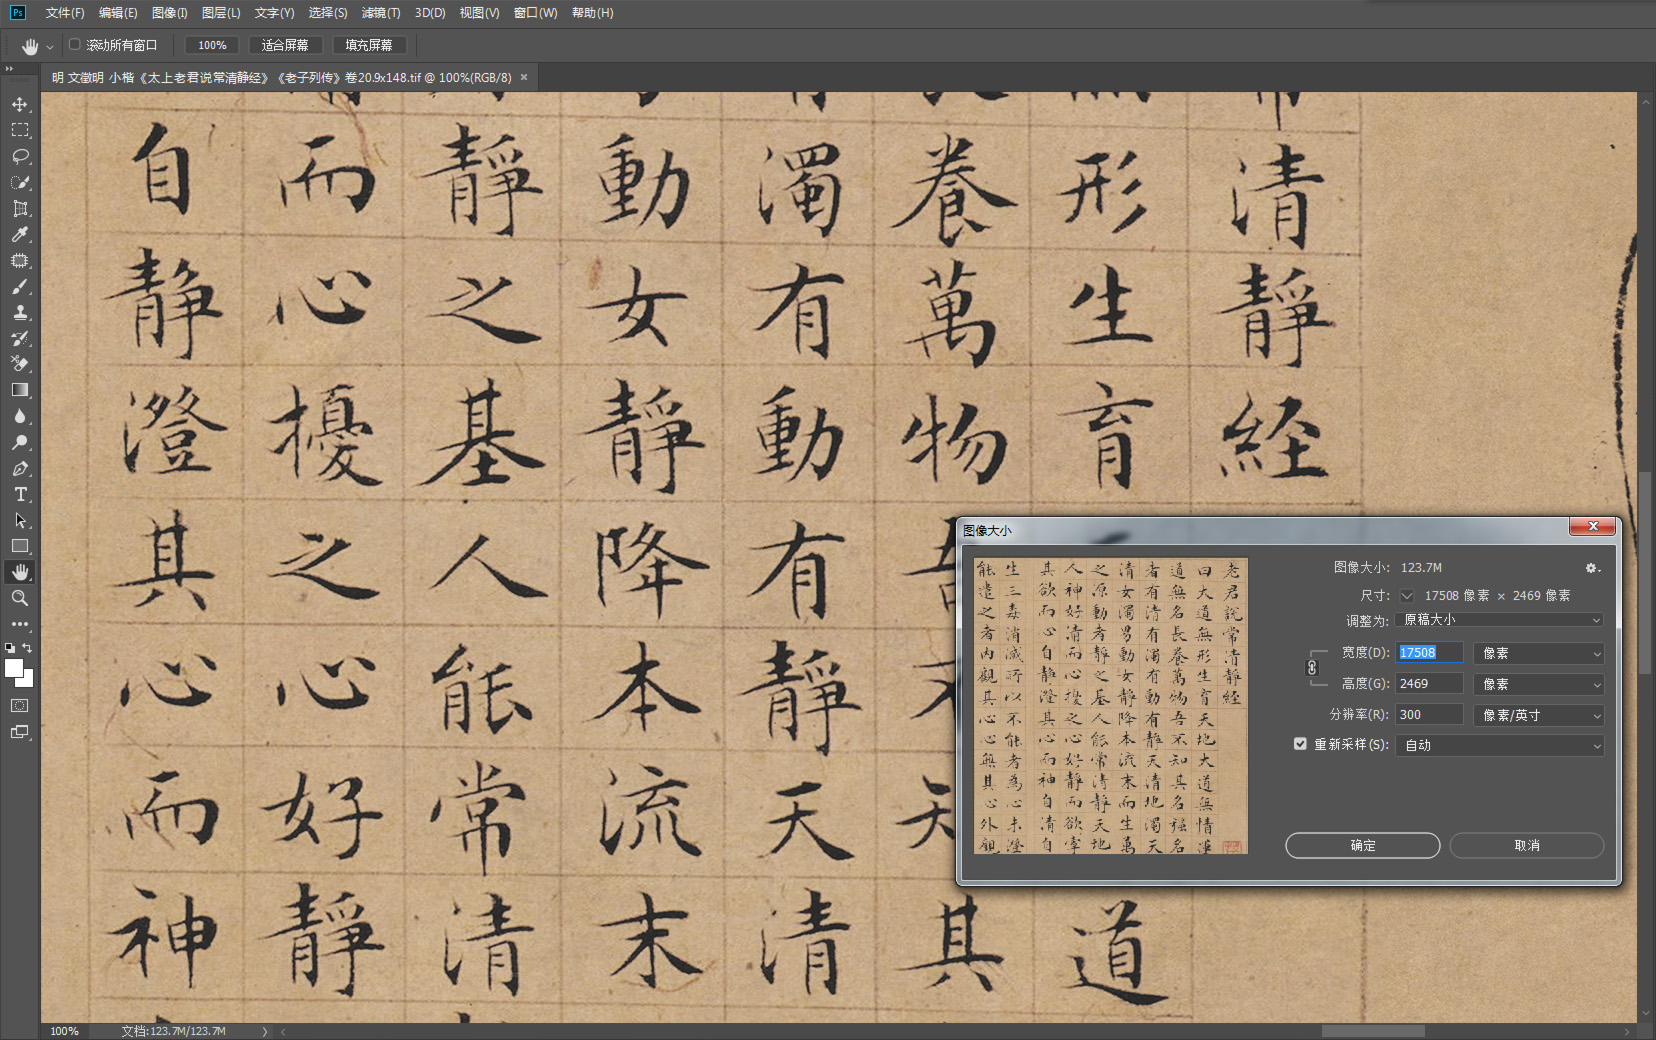Expand the collapsed toolbox panel arrows
This screenshot has width=1656, height=1040.
click(x=9, y=69)
